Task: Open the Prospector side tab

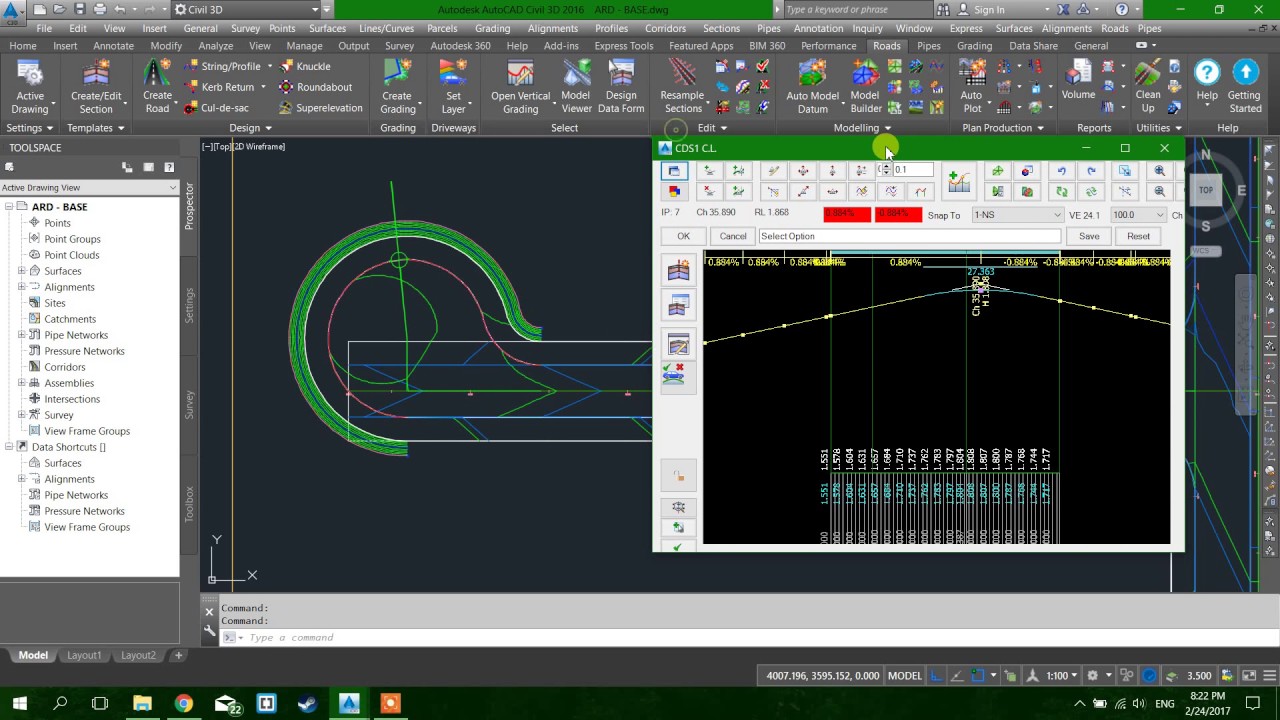Action: tap(189, 207)
